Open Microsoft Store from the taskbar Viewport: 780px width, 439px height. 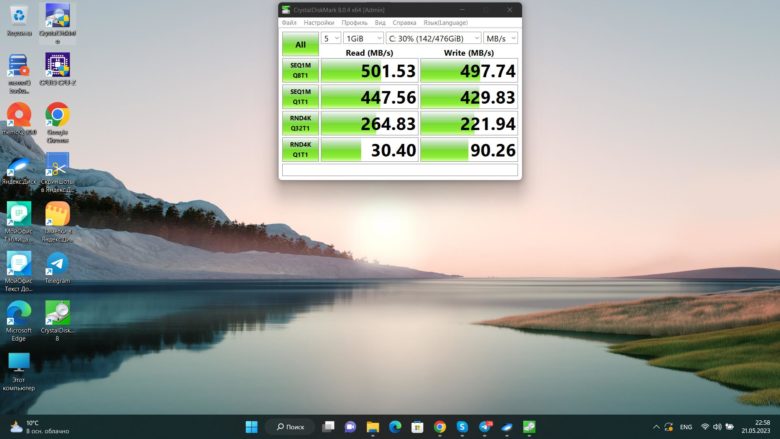417,427
